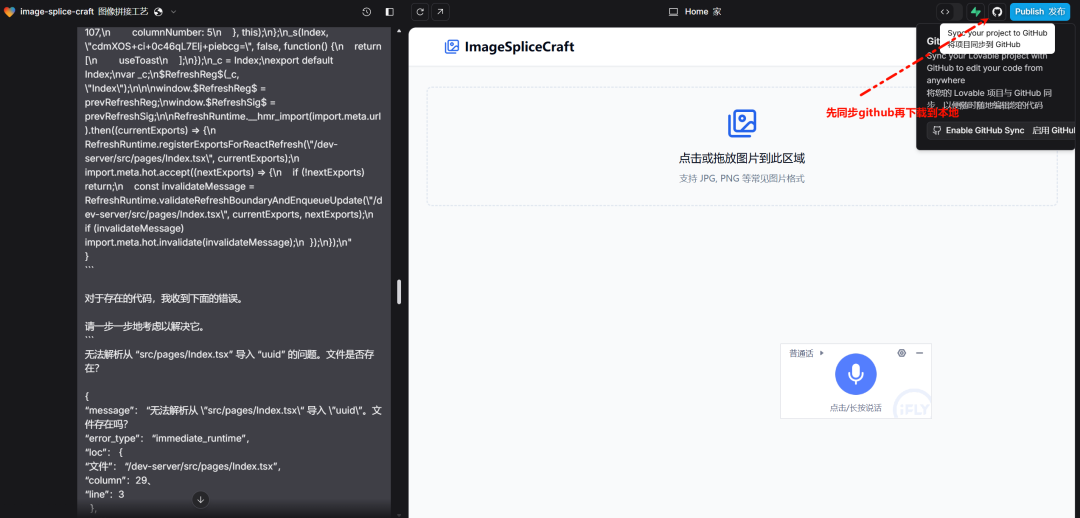Click the green lightning bolt Supabase icon
1080x518 pixels.
point(976,12)
